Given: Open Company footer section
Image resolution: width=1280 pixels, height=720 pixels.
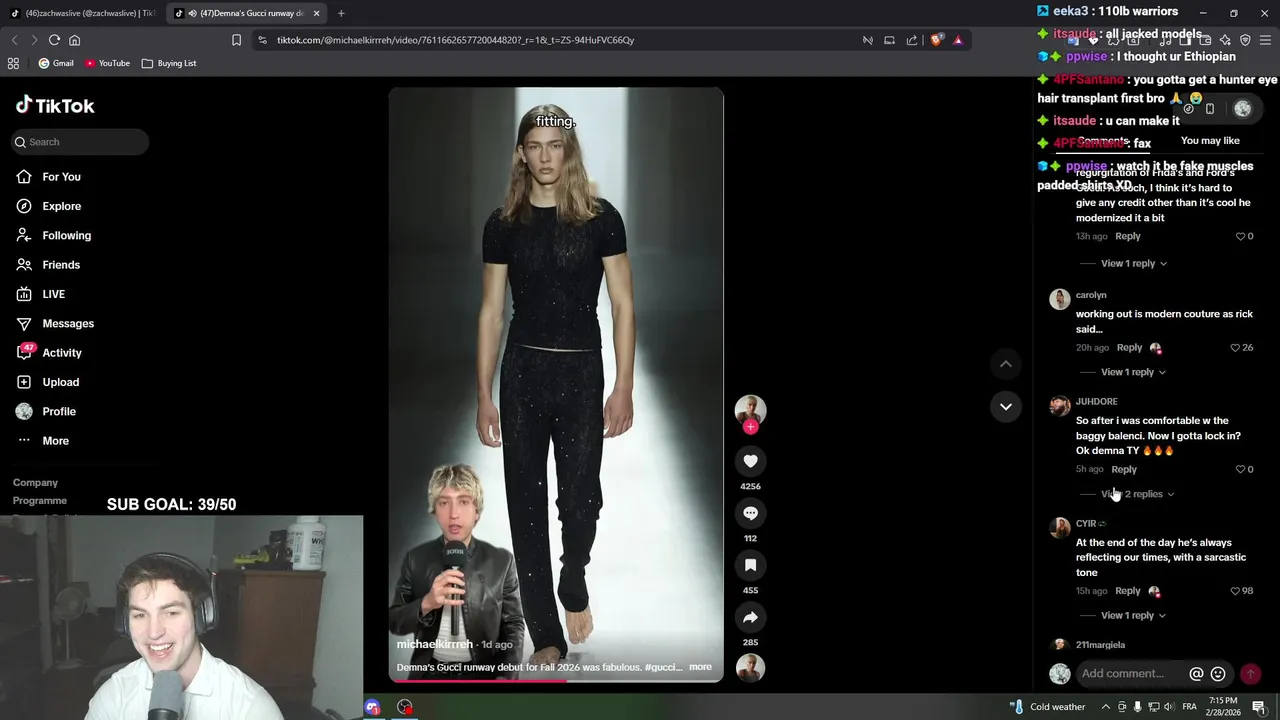Looking at the screenshot, I should pos(35,483).
